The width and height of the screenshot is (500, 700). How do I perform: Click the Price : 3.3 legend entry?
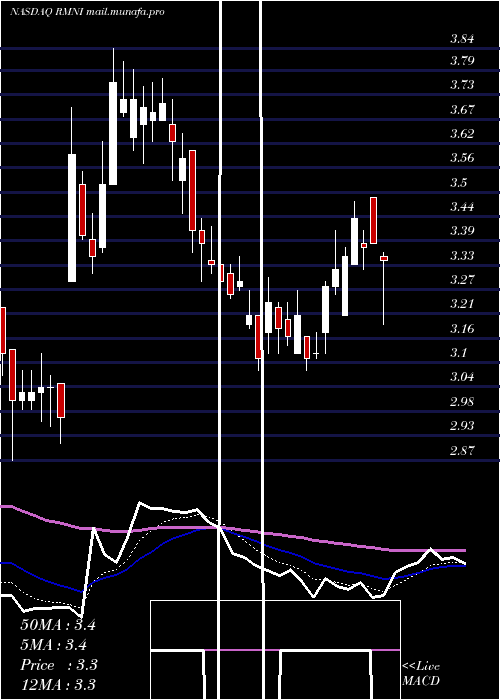(x=59, y=665)
